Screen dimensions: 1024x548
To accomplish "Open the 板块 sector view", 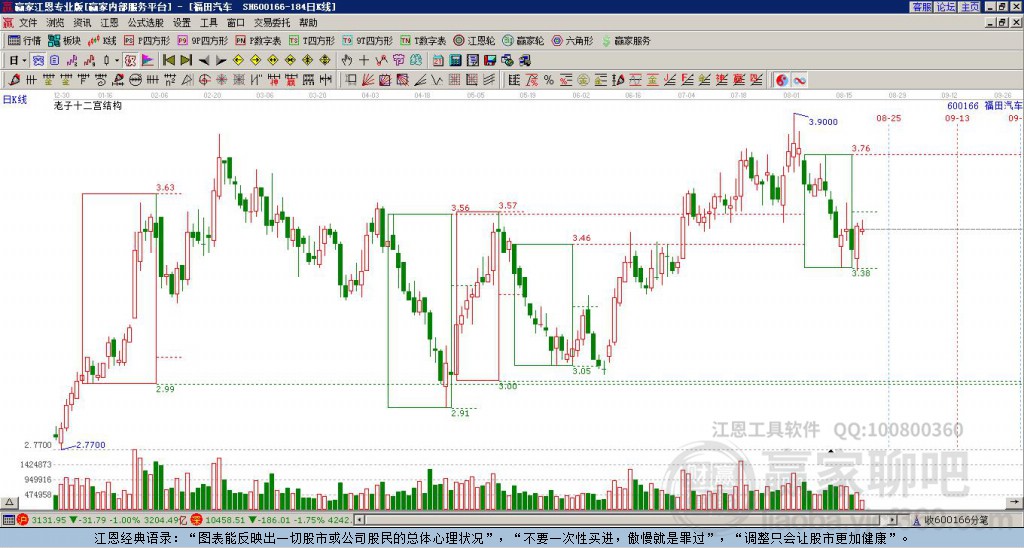I will click(65, 40).
